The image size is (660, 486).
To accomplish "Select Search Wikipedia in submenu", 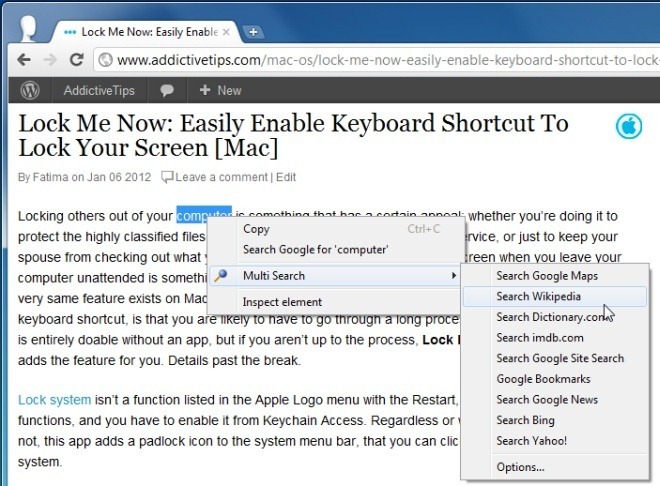I will [555, 296].
